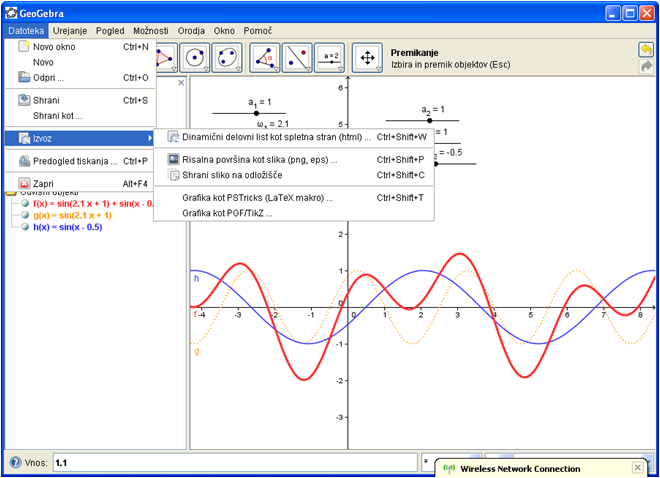Toggle visibility of function f(x)
This screenshot has height=478, width=660.
pyautogui.click(x=25, y=203)
